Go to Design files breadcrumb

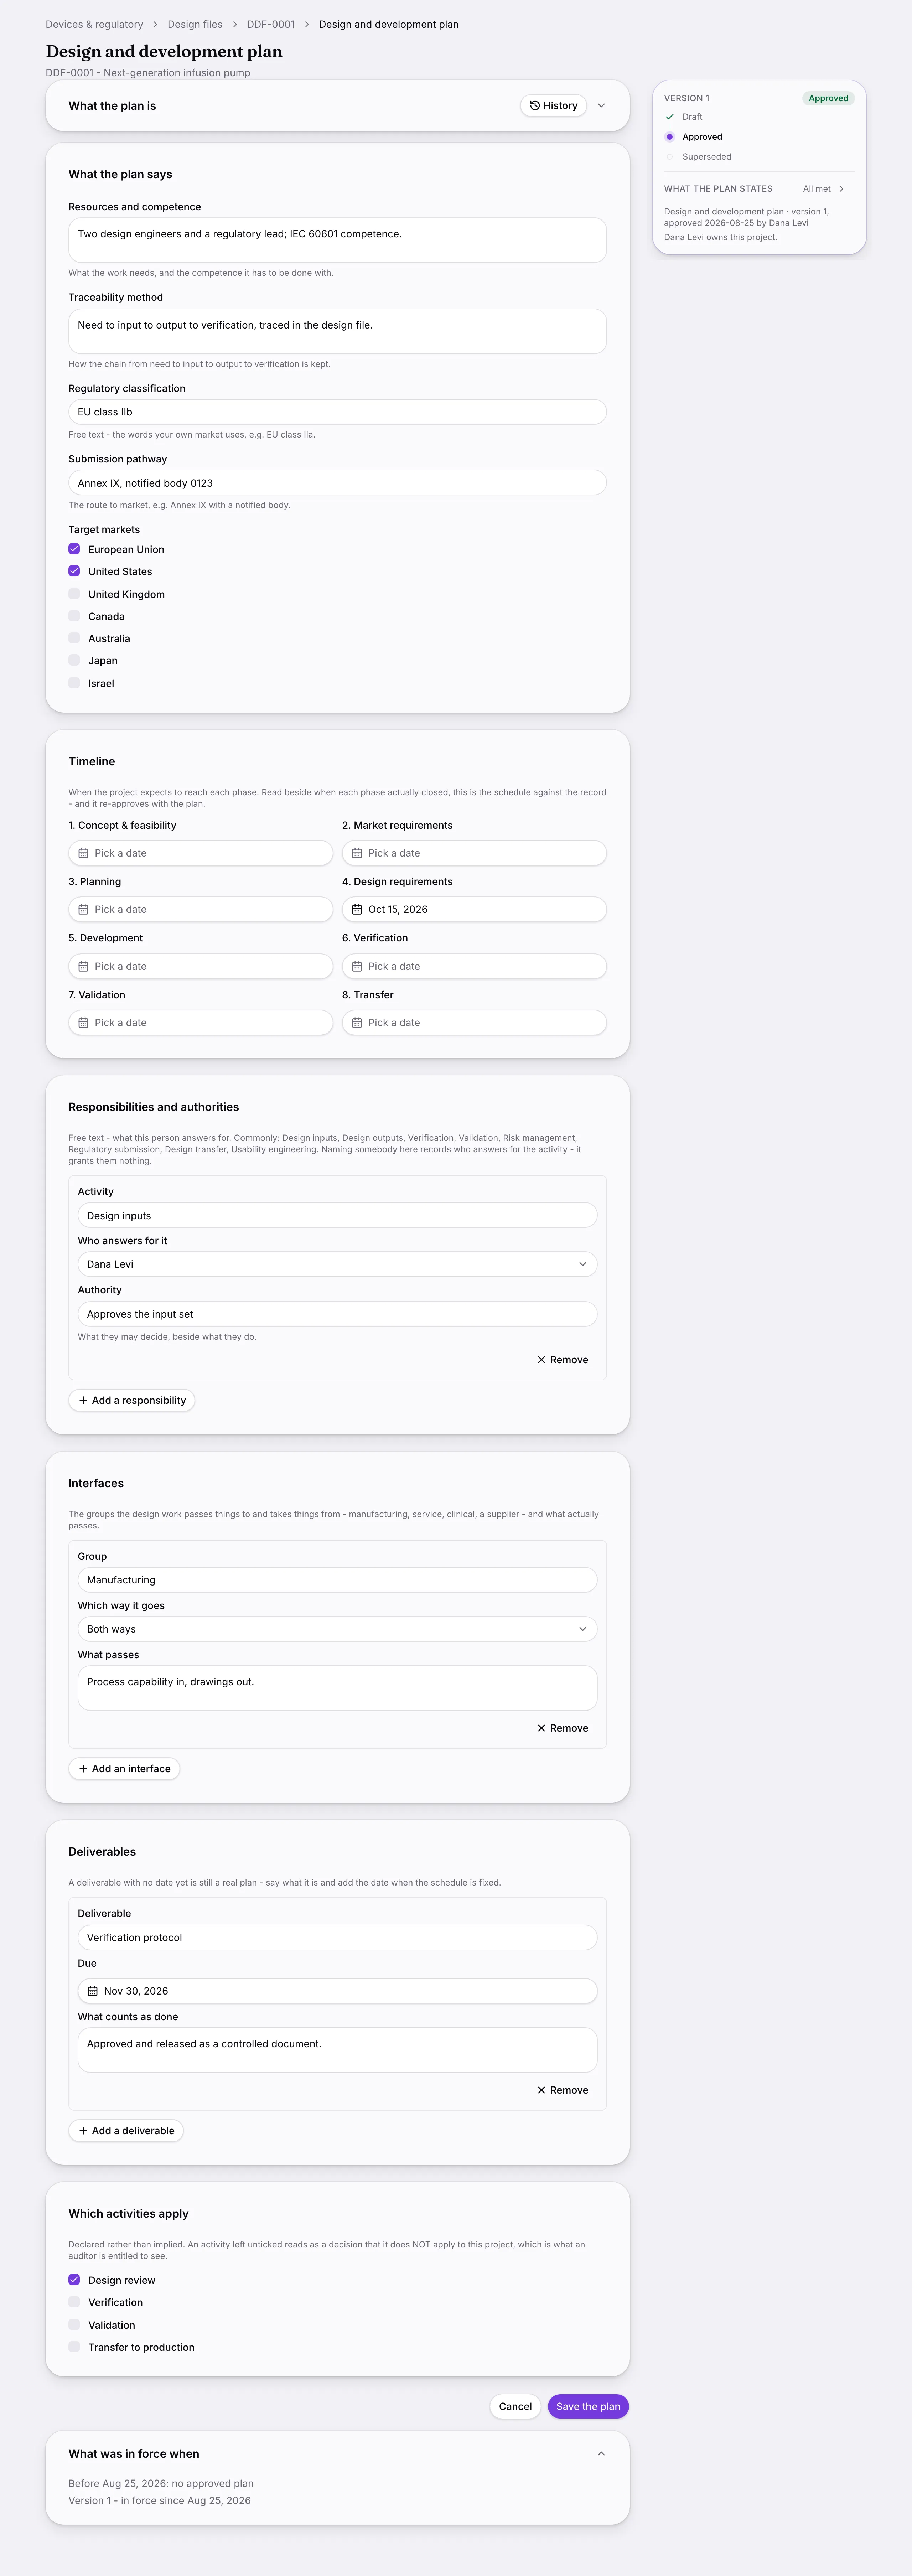[195, 24]
